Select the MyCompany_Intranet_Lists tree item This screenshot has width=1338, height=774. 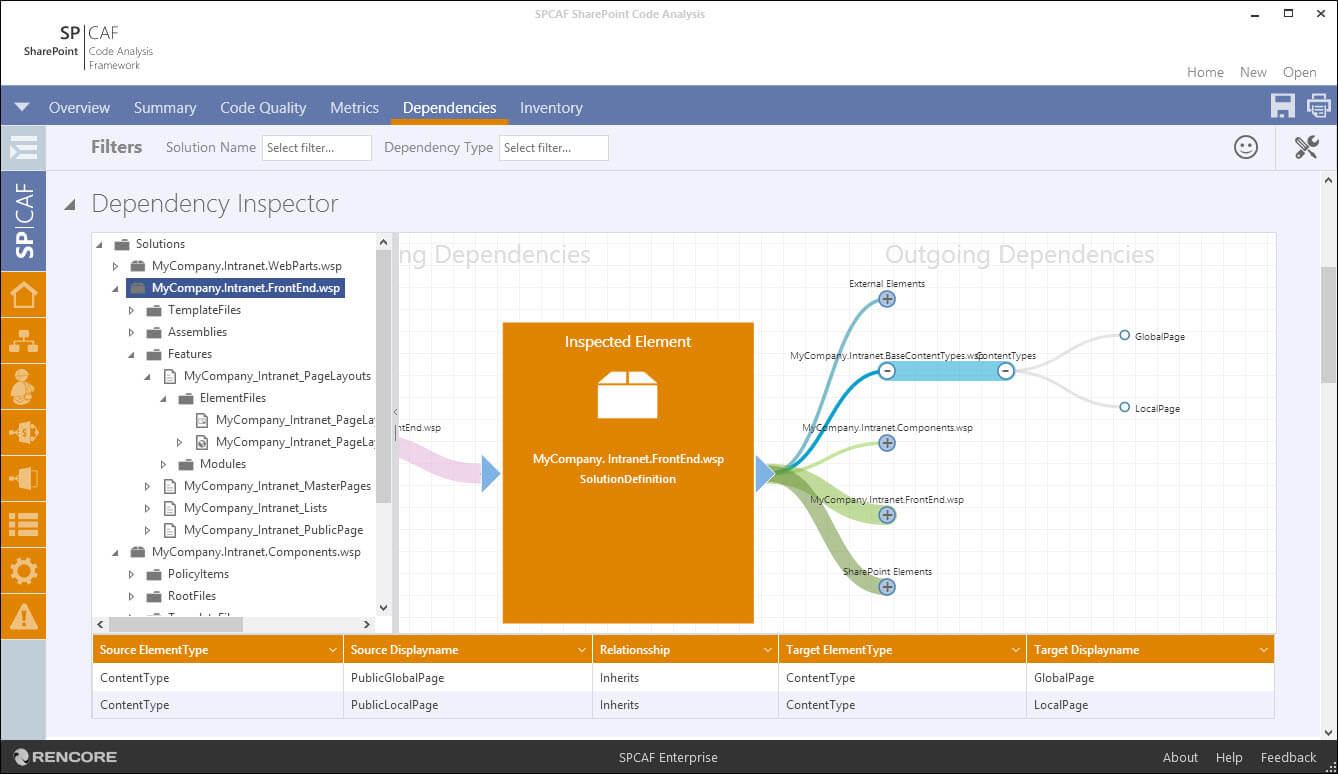pyautogui.click(x=255, y=508)
